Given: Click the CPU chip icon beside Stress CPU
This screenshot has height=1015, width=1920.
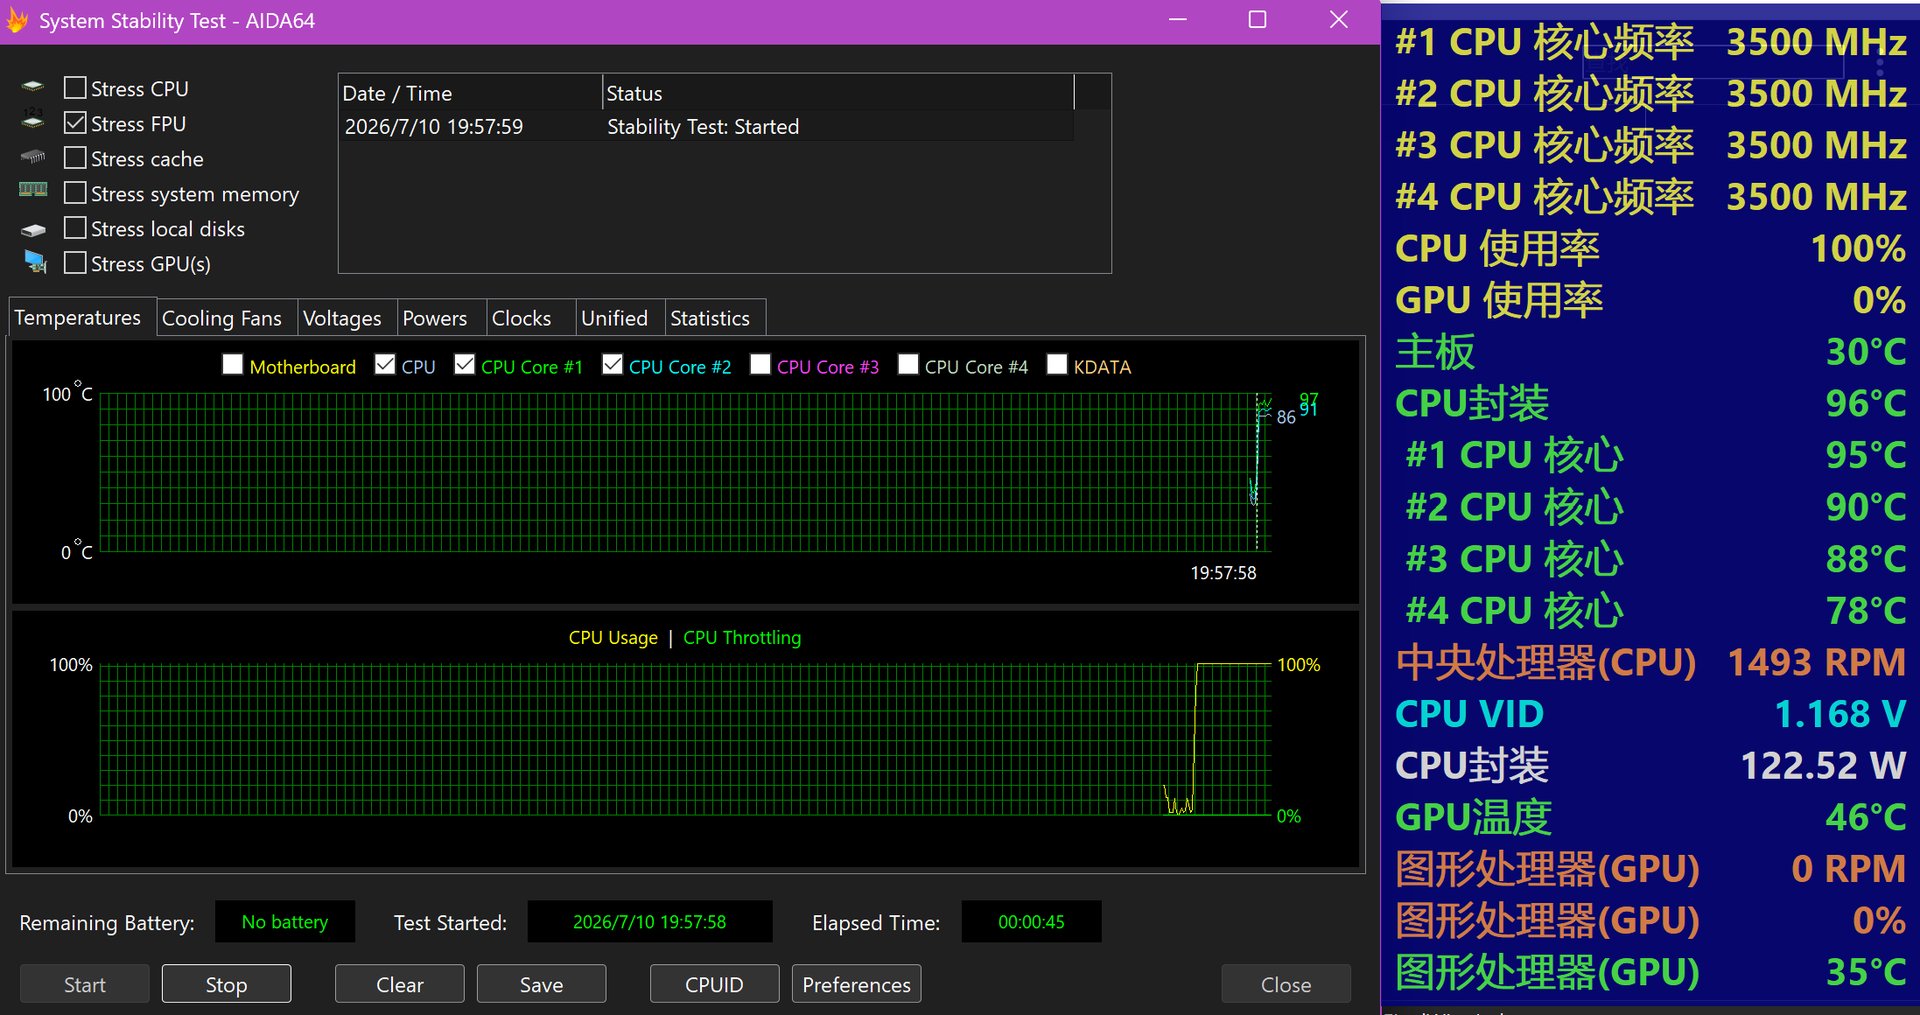Looking at the screenshot, I should point(33,87).
